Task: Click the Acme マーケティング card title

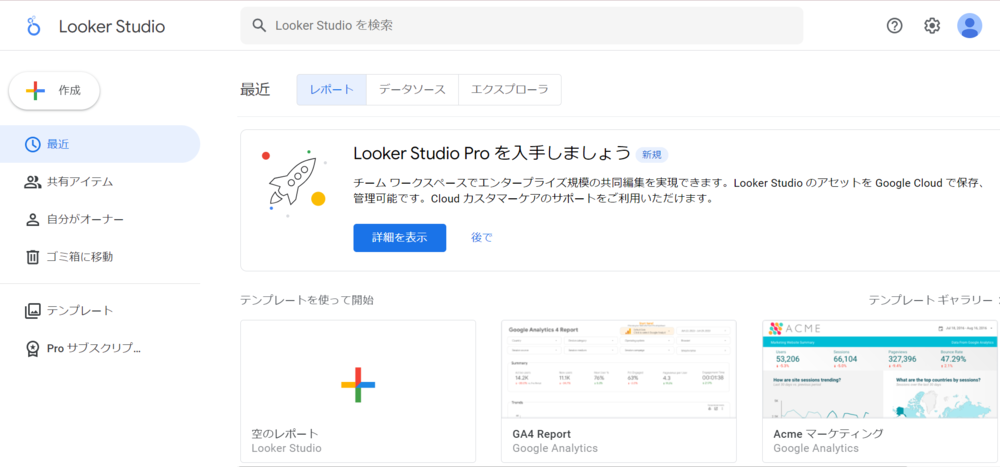Action: point(828,434)
